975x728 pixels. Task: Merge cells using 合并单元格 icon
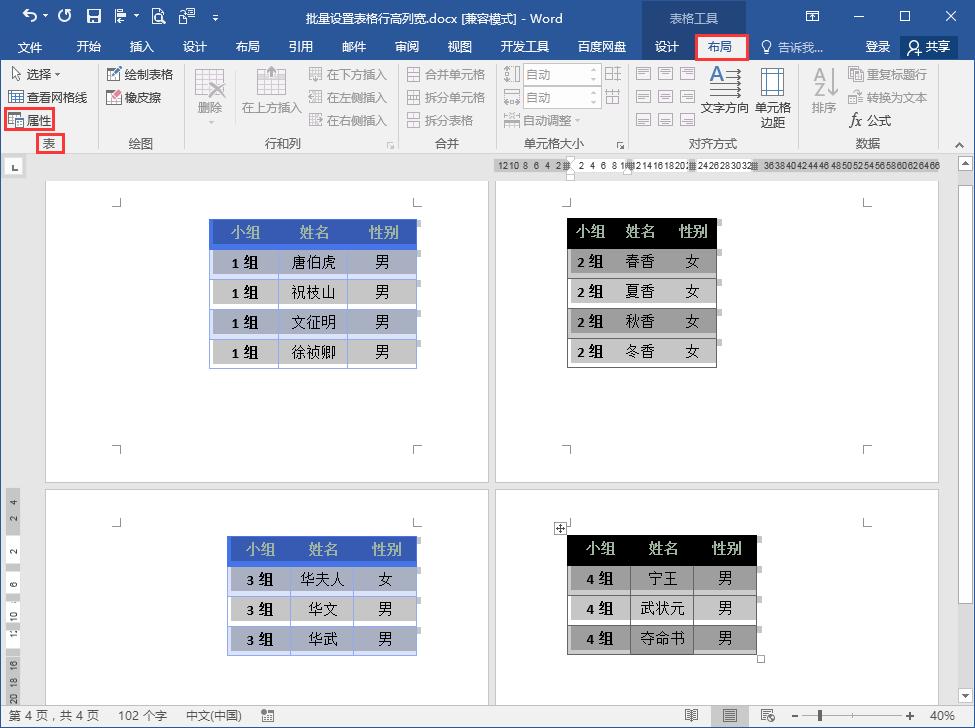pos(443,73)
